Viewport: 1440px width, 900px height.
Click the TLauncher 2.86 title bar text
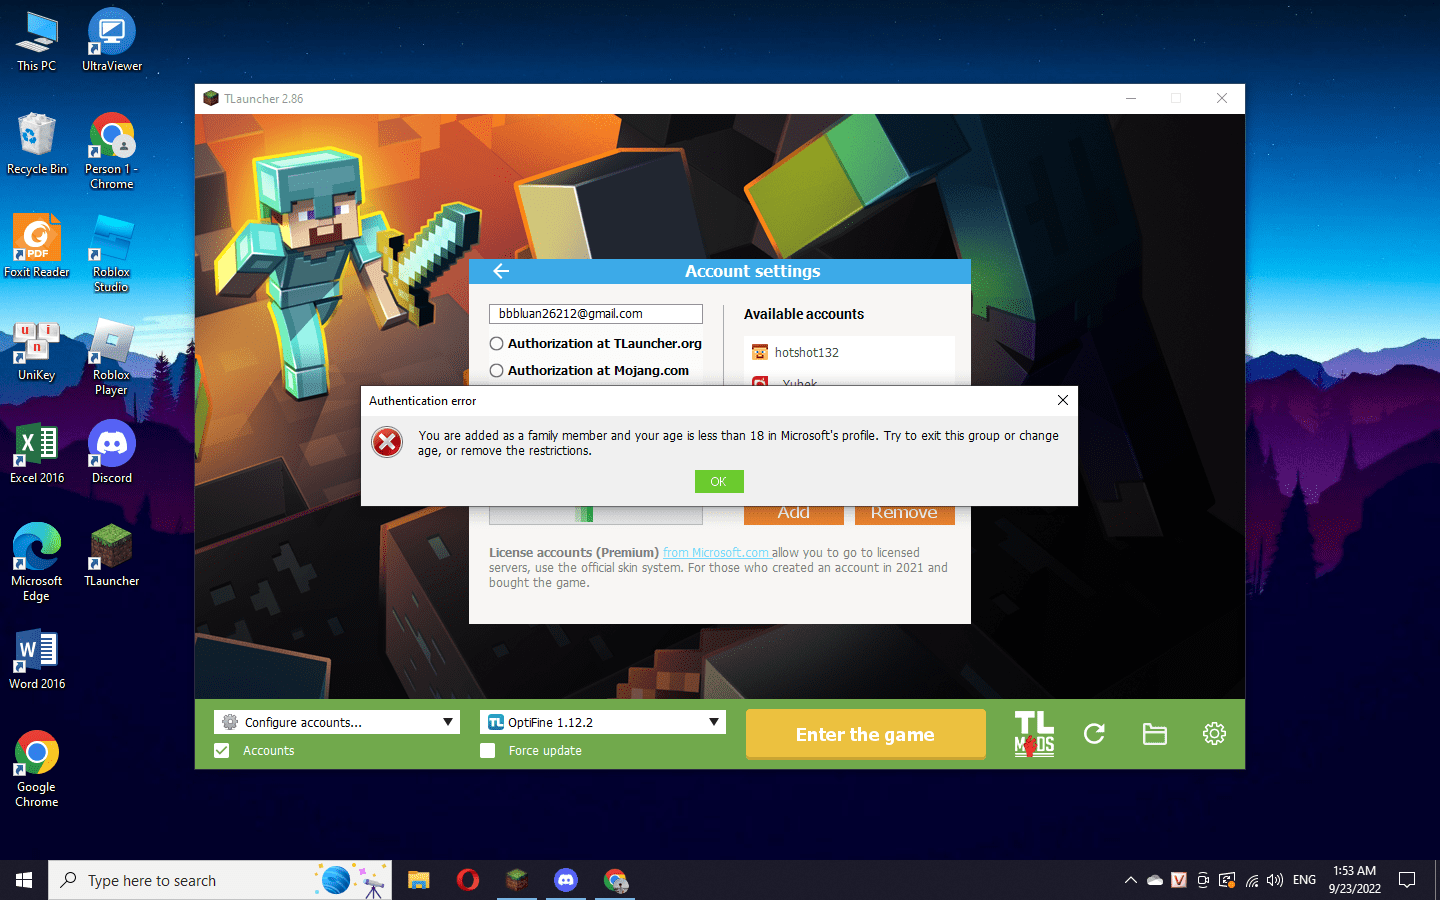pyautogui.click(x=264, y=99)
